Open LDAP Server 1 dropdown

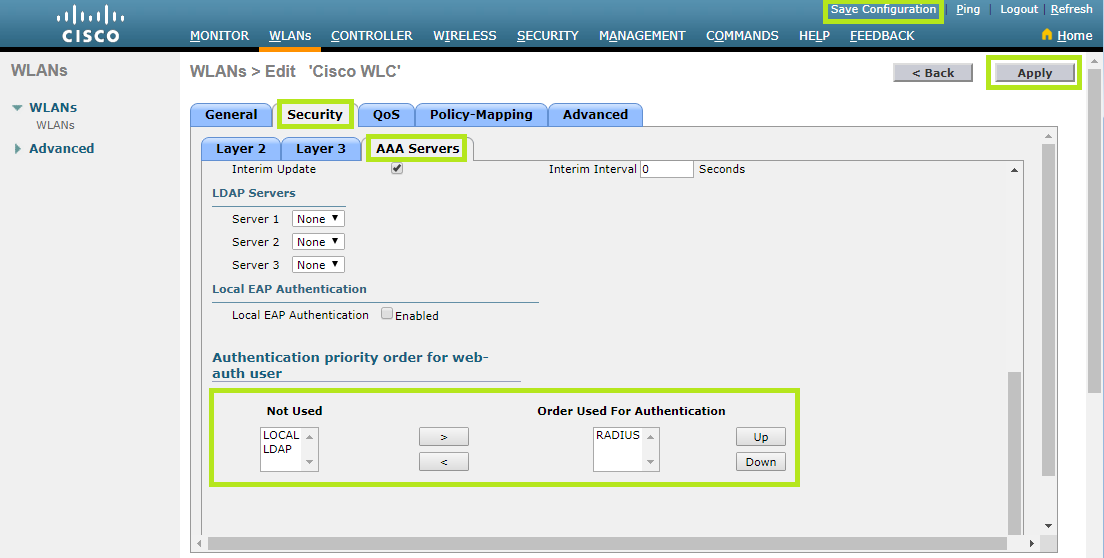click(x=318, y=218)
